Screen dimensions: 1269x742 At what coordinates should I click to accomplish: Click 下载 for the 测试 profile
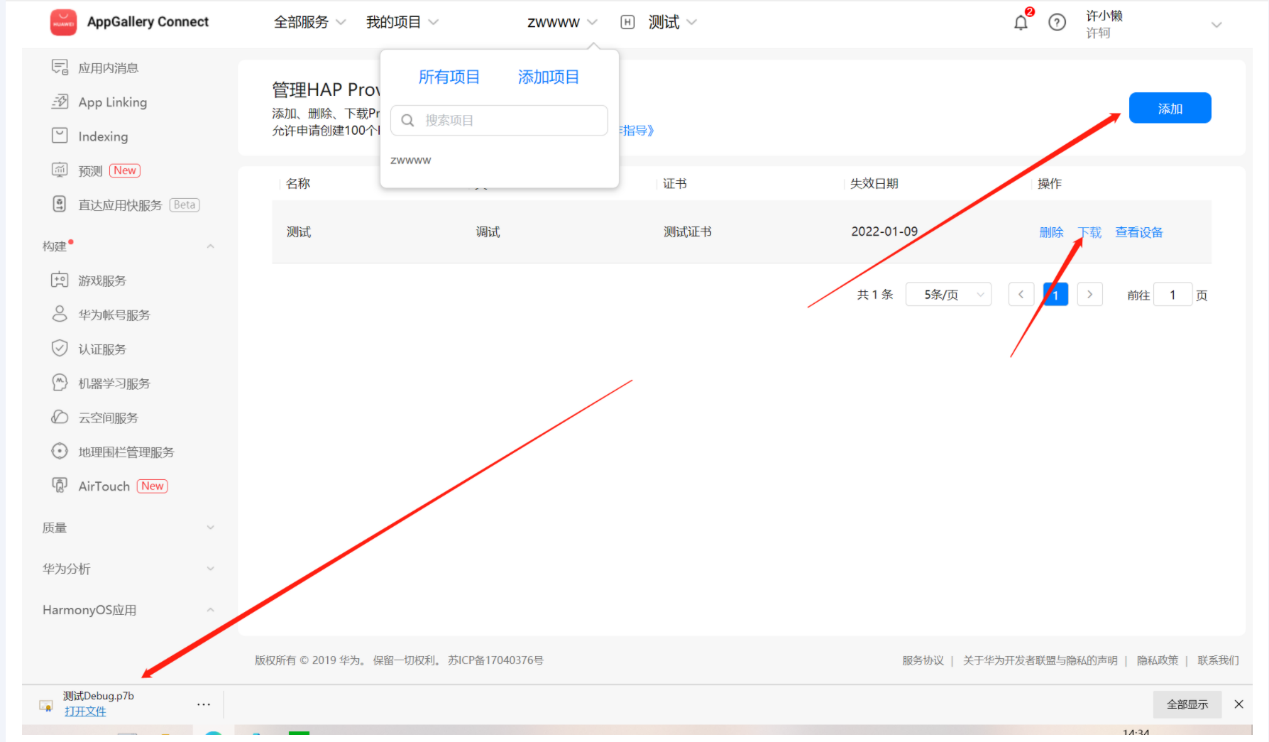1089,232
